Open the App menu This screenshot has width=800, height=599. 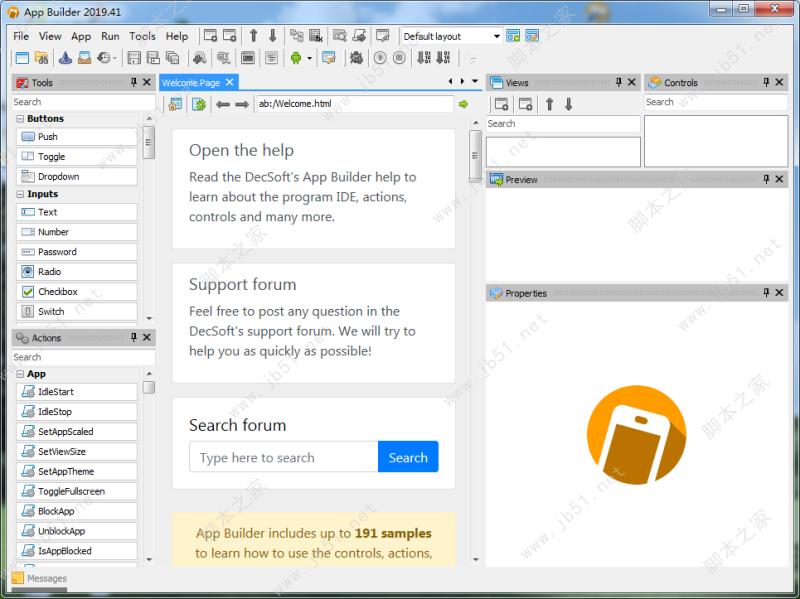pos(81,36)
